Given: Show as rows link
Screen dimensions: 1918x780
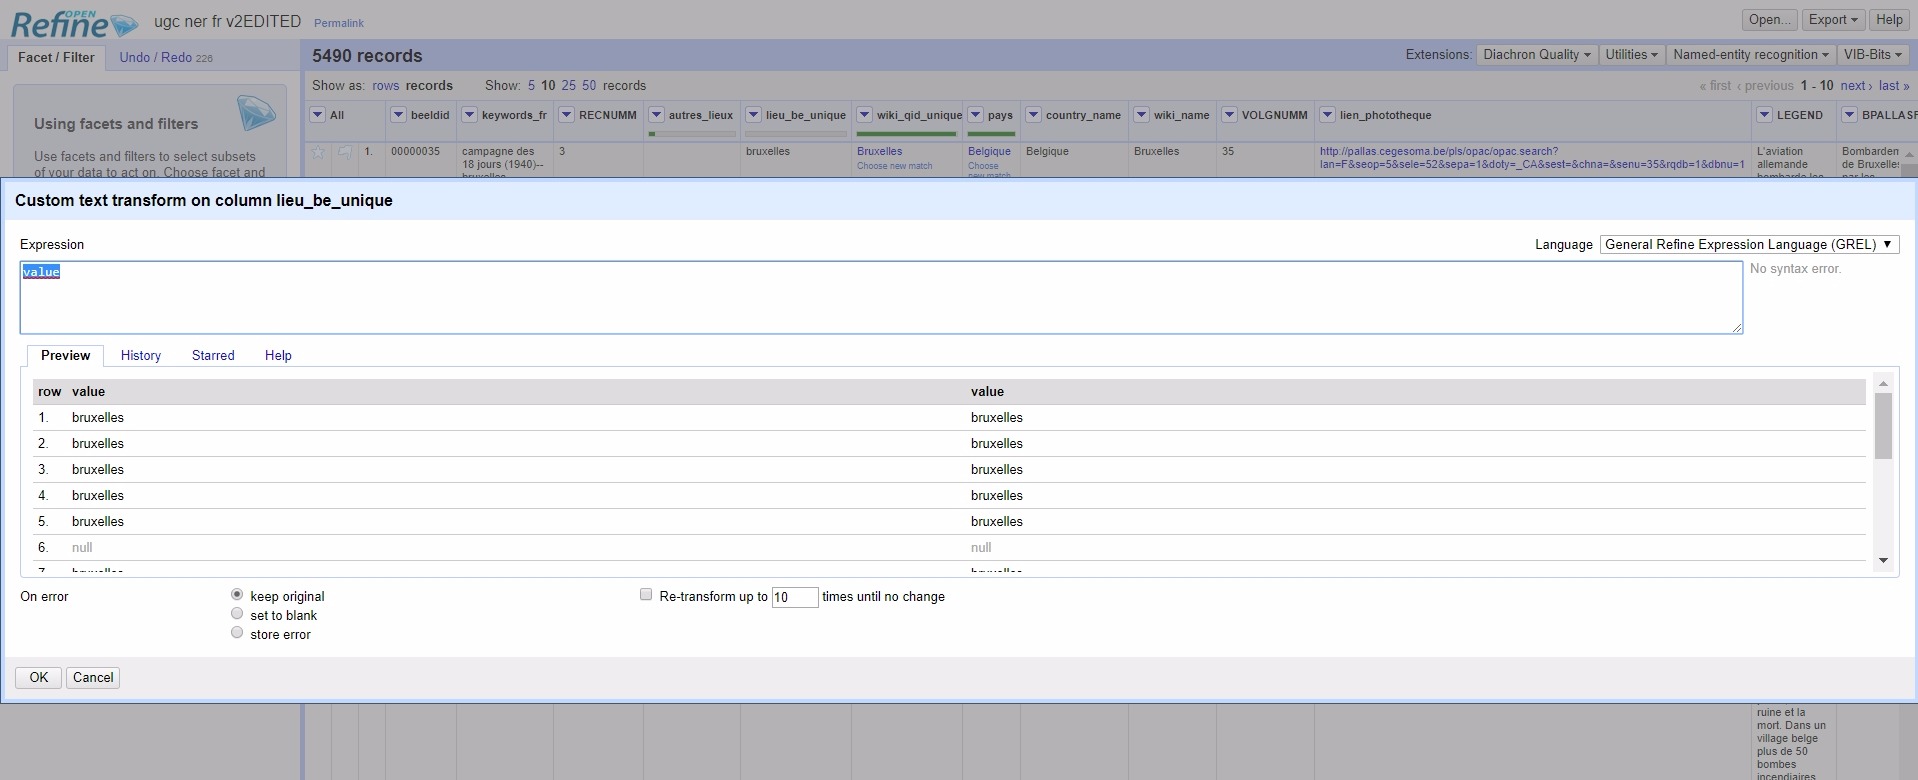Looking at the screenshot, I should pyautogui.click(x=385, y=85).
